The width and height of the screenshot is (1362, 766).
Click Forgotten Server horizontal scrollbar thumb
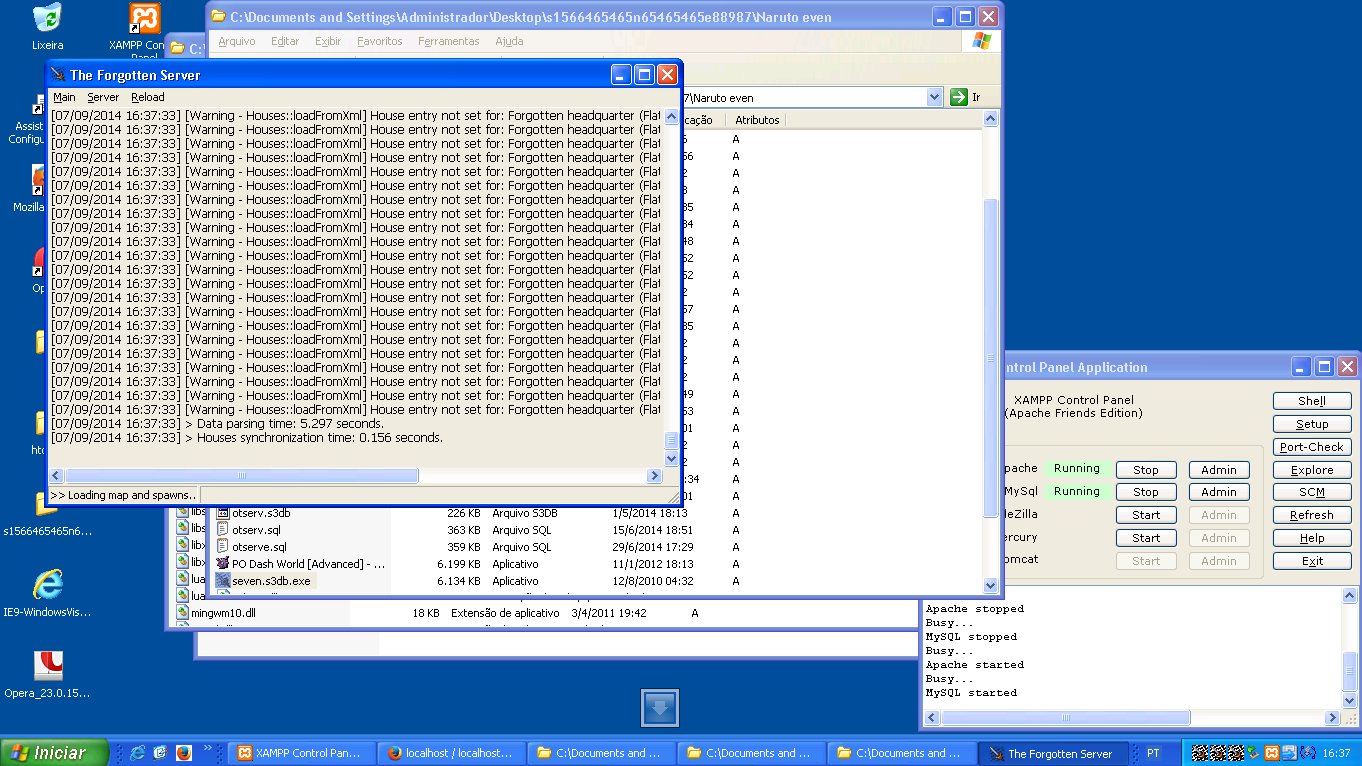(x=242, y=476)
